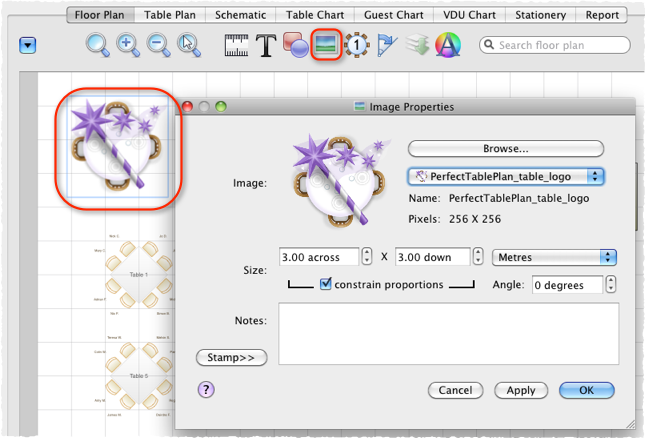Image resolution: width=645 pixels, height=438 pixels.
Task: Switch to the Table Chart tab
Action: [x=313, y=15]
